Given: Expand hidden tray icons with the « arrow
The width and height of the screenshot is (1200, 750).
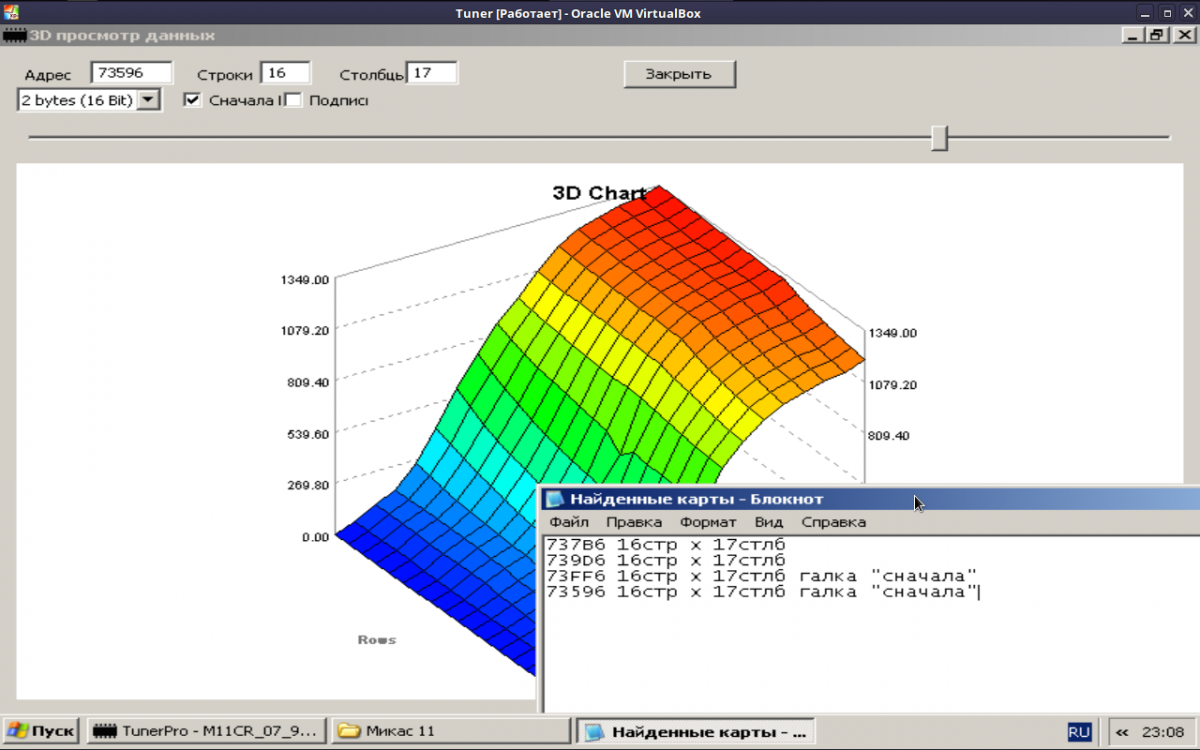Looking at the screenshot, I should pyautogui.click(x=1122, y=732).
